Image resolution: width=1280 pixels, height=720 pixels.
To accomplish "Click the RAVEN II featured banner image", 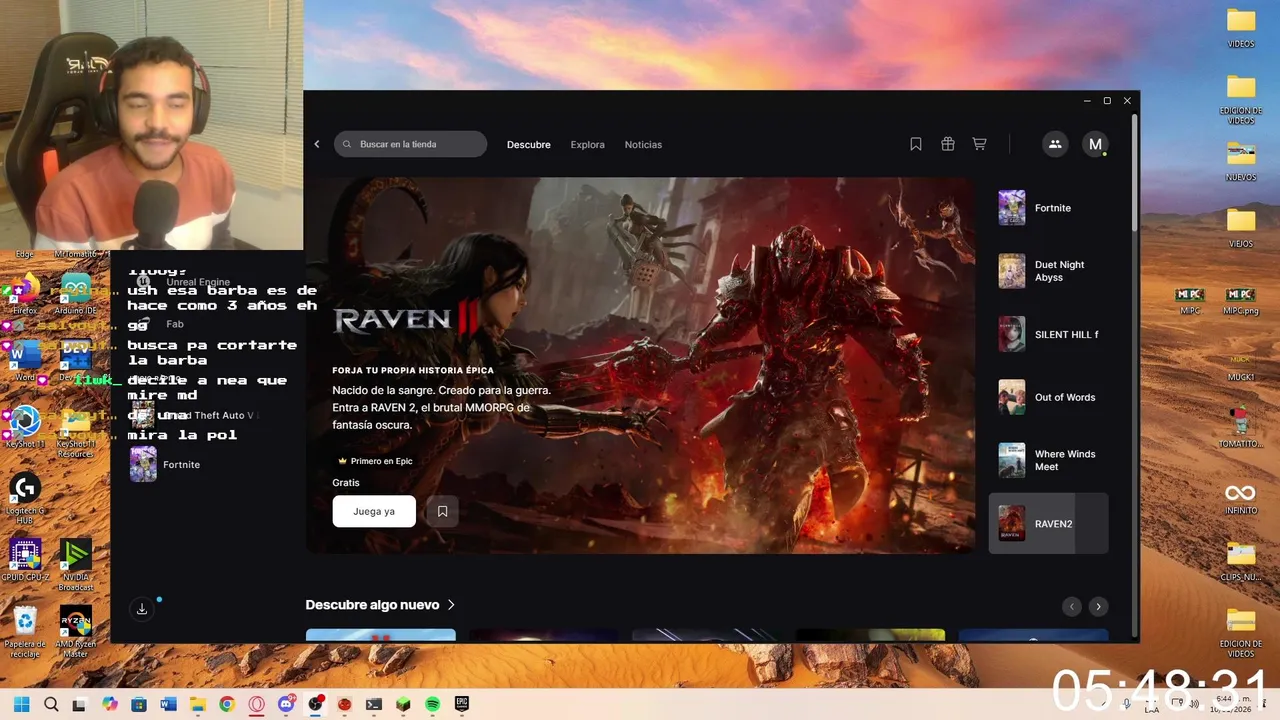I will click(639, 365).
